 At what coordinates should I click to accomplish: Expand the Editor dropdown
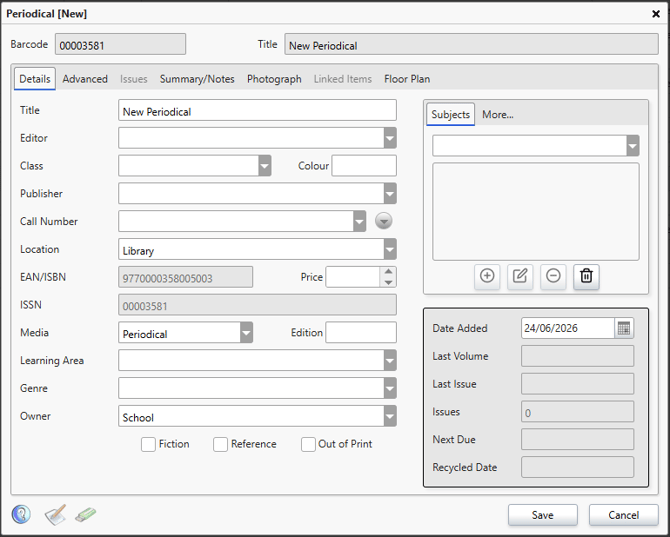390,138
